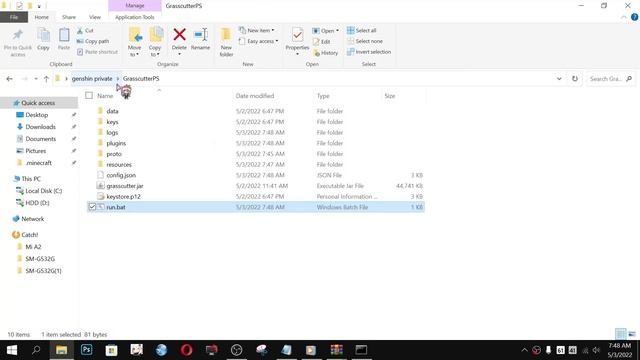Open the address bar history dropdown
The width and height of the screenshot is (640, 360).
559,79
